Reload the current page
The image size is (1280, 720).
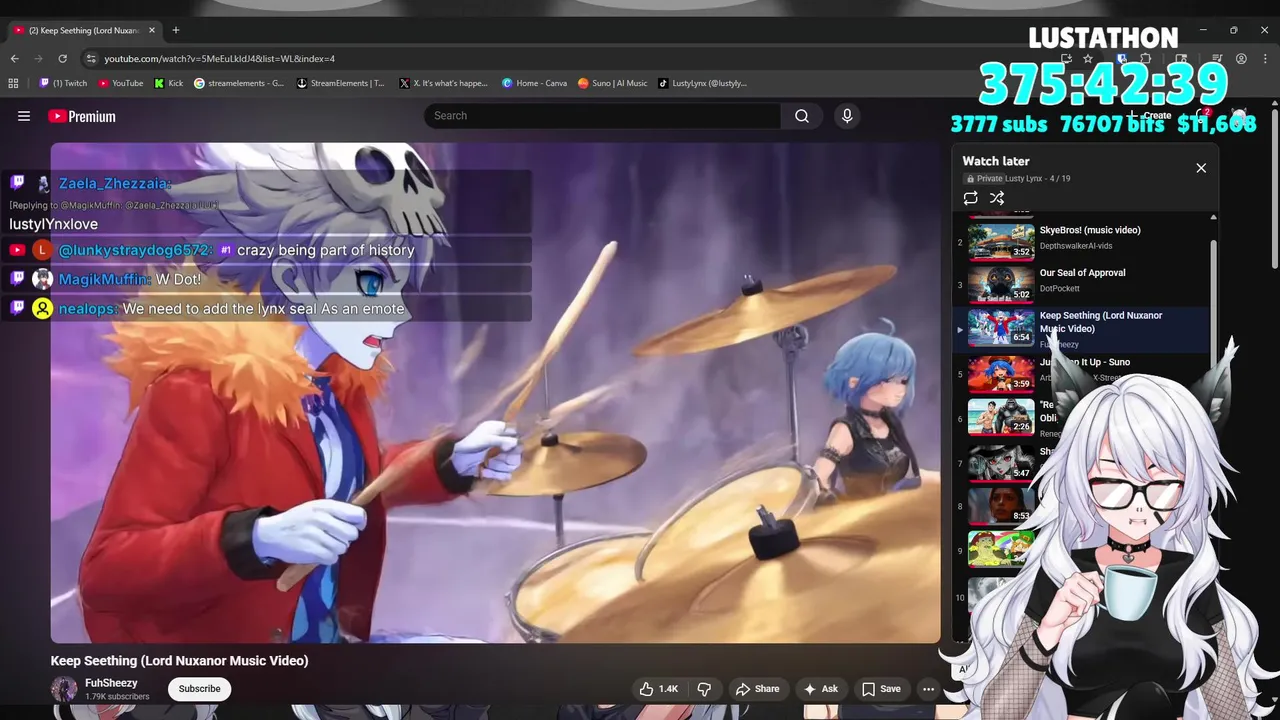63,59
